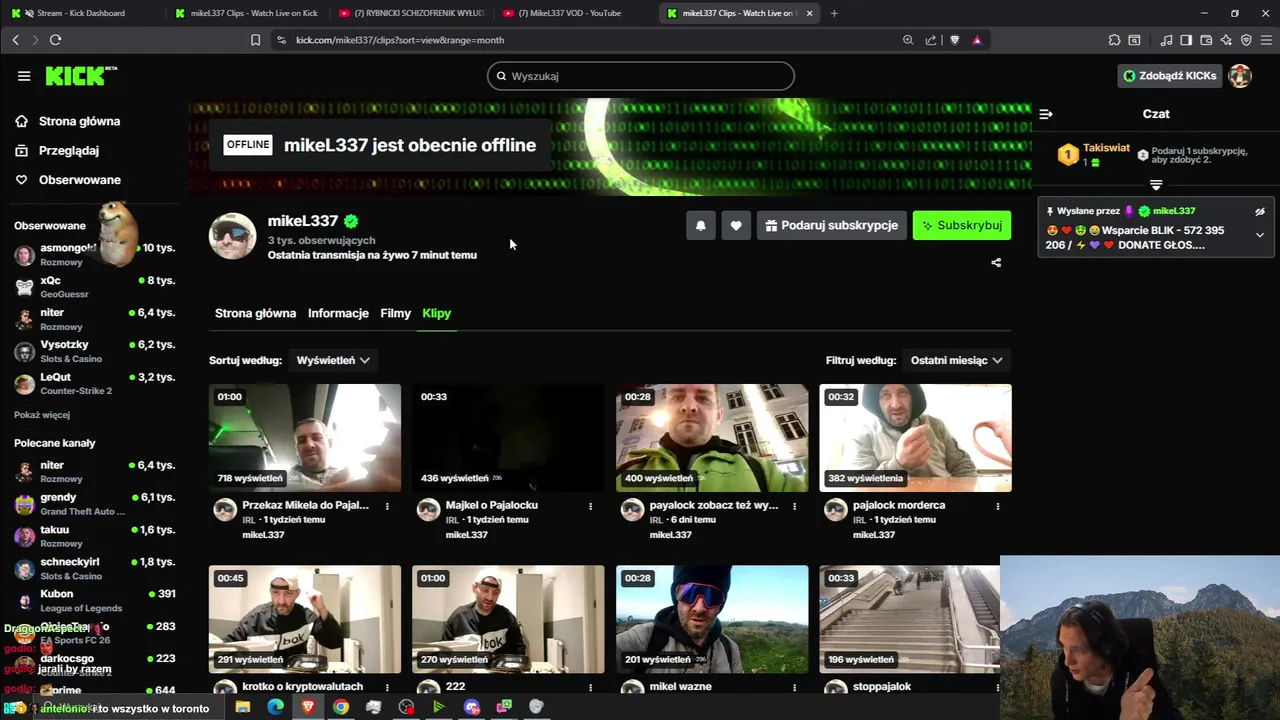Image resolution: width=1280 pixels, height=720 pixels.
Task: Open user profile avatar menu
Action: click(x=1240, y=76)
